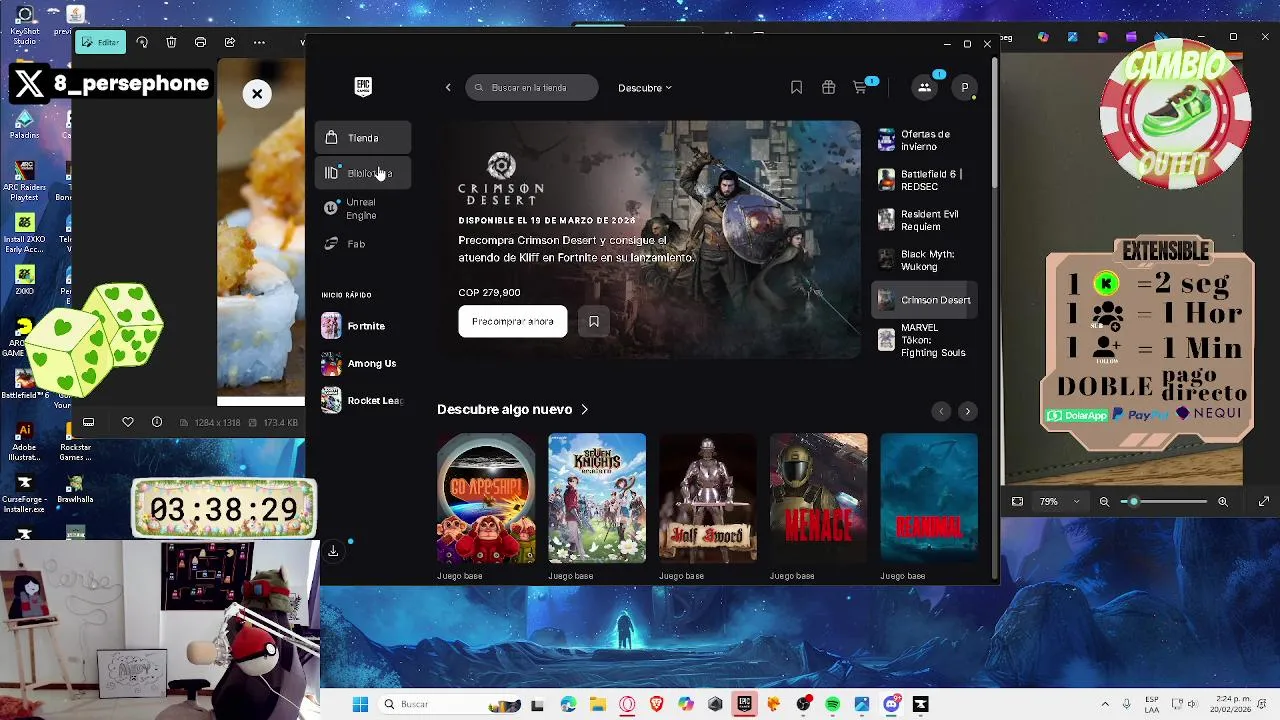
Task: Open the wishlist bookmark icon in the top bar
Action: (x=796, y=88)
